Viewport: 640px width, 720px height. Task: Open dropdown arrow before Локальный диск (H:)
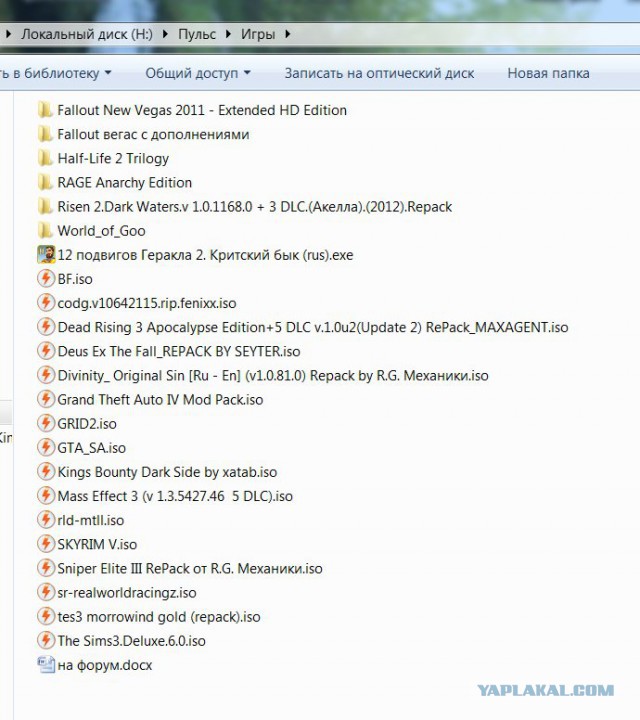pos(8,34)
